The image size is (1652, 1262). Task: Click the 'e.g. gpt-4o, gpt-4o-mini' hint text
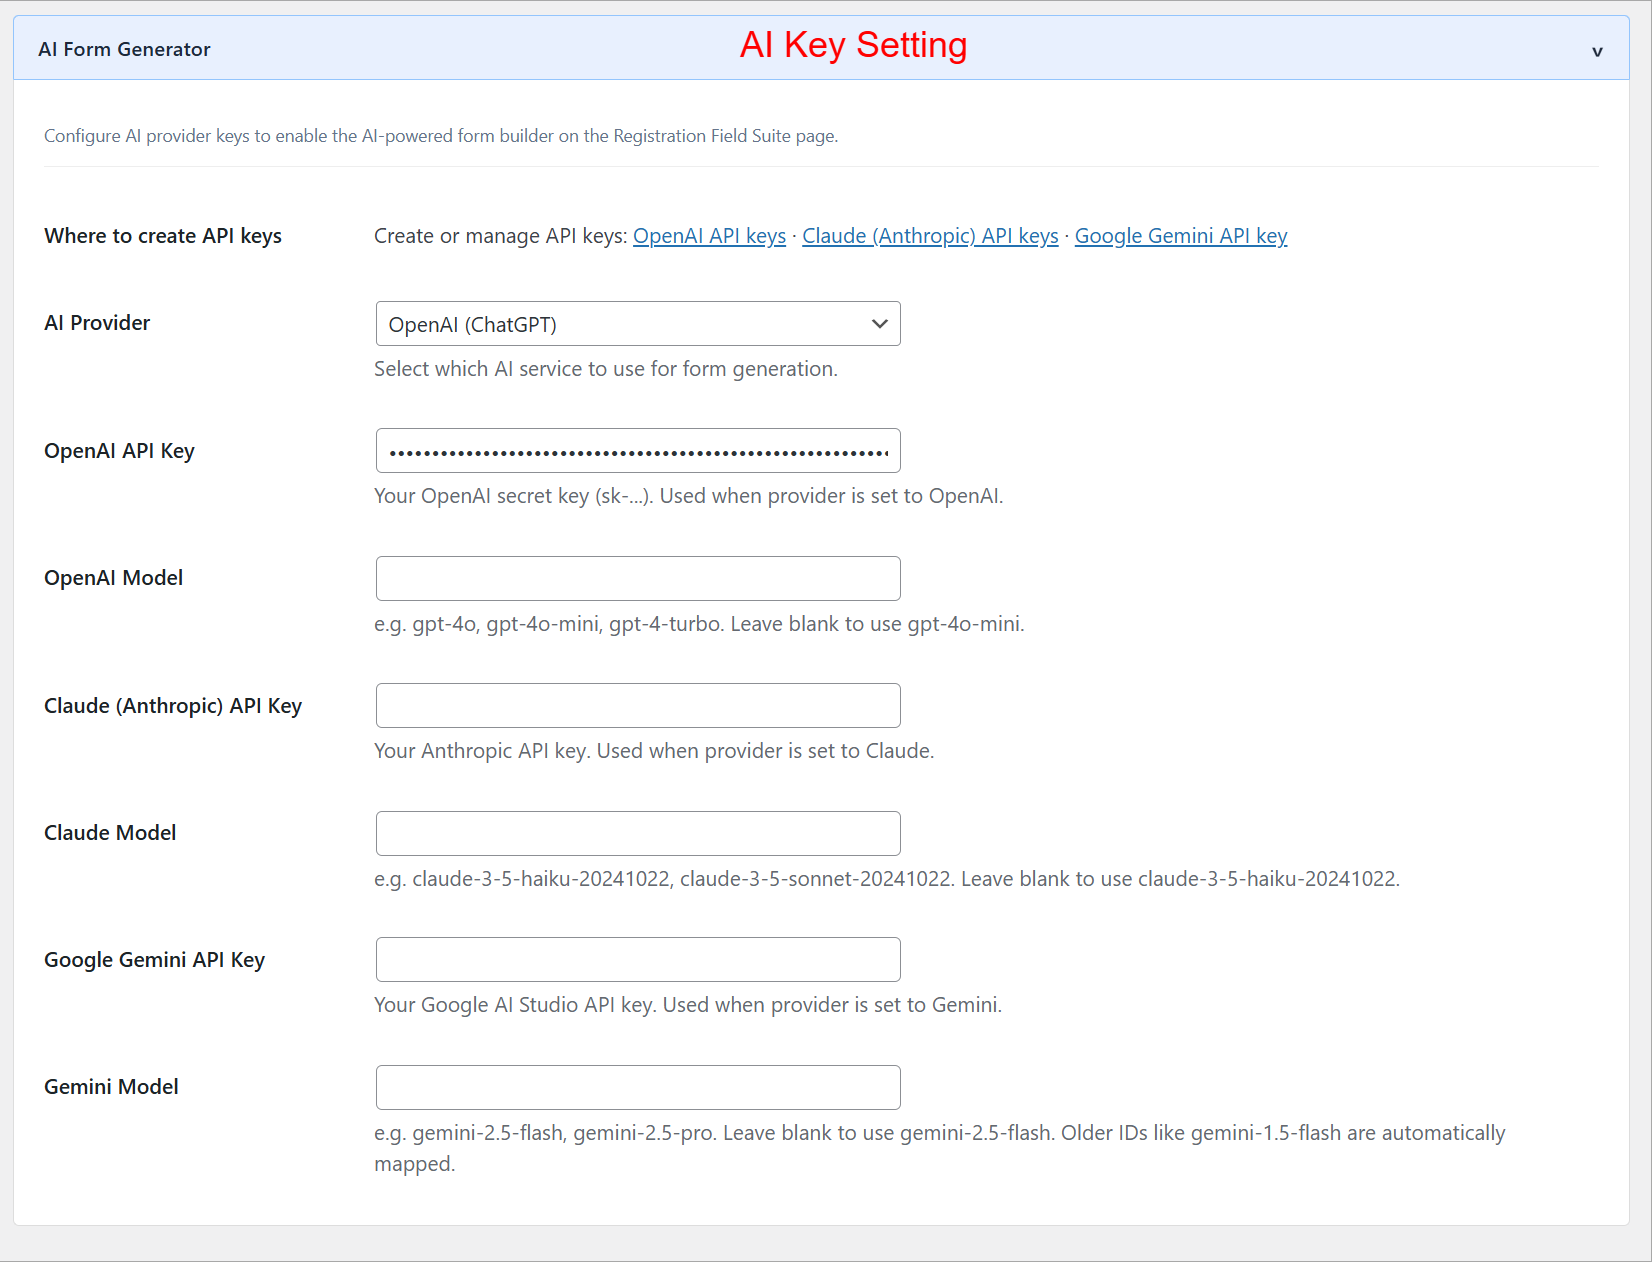coord(699,624)
